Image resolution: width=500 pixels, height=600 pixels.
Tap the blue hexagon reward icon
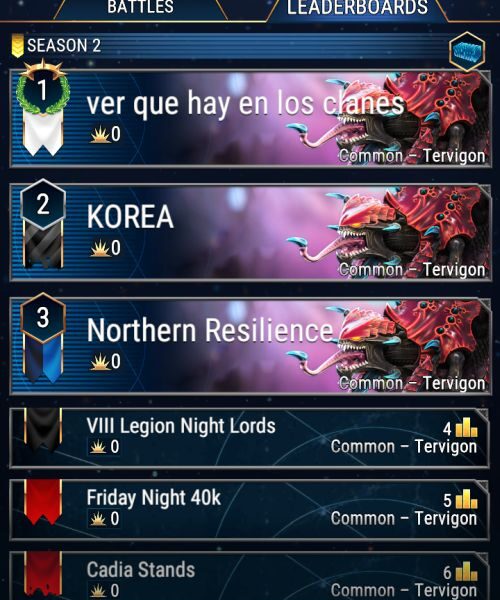467,52
